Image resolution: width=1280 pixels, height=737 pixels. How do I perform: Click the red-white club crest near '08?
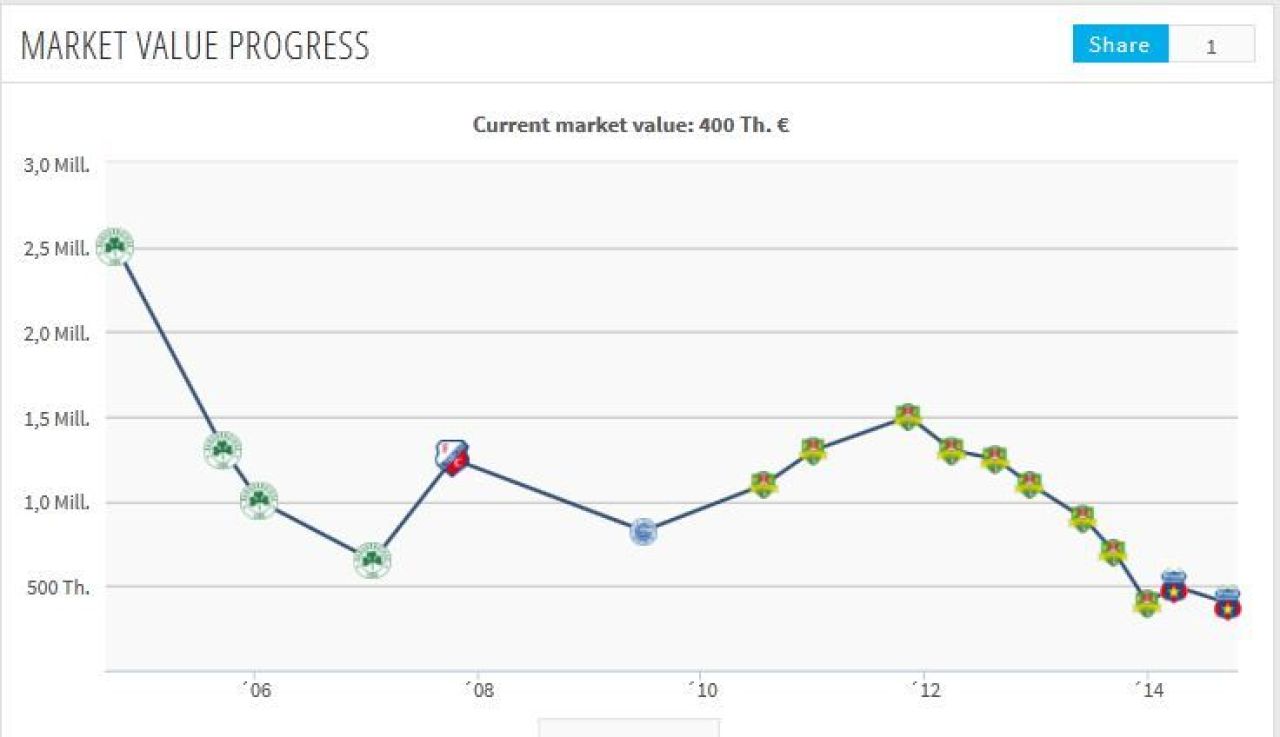point(452,458)
